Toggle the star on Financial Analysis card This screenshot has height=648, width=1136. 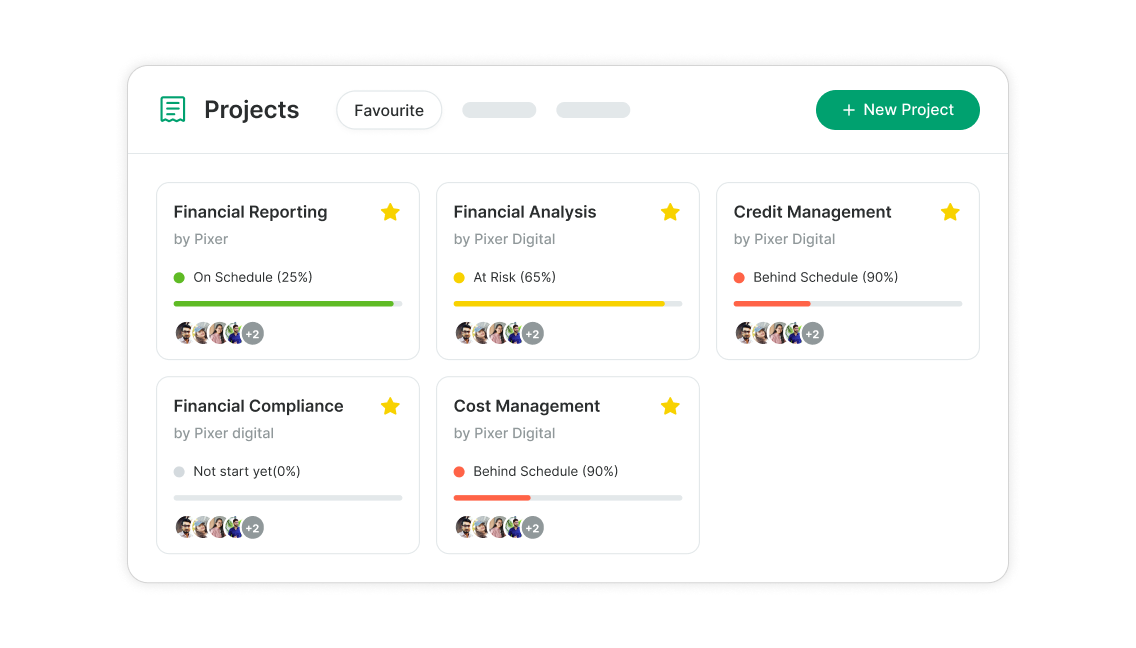pos(670,212)
